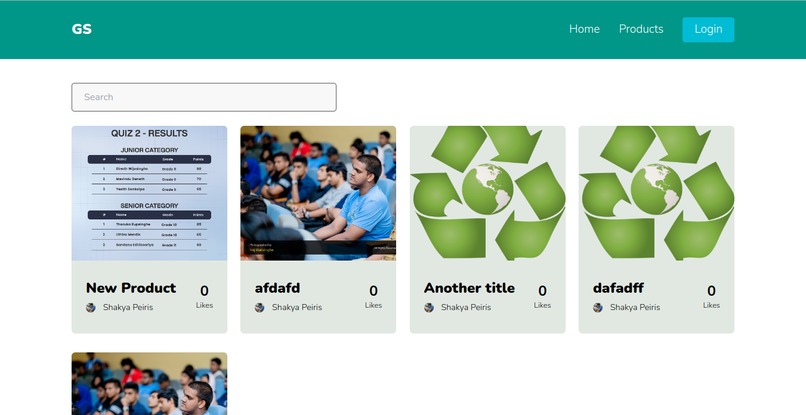Open the afdafd product audience photo

tap(318, 193)
